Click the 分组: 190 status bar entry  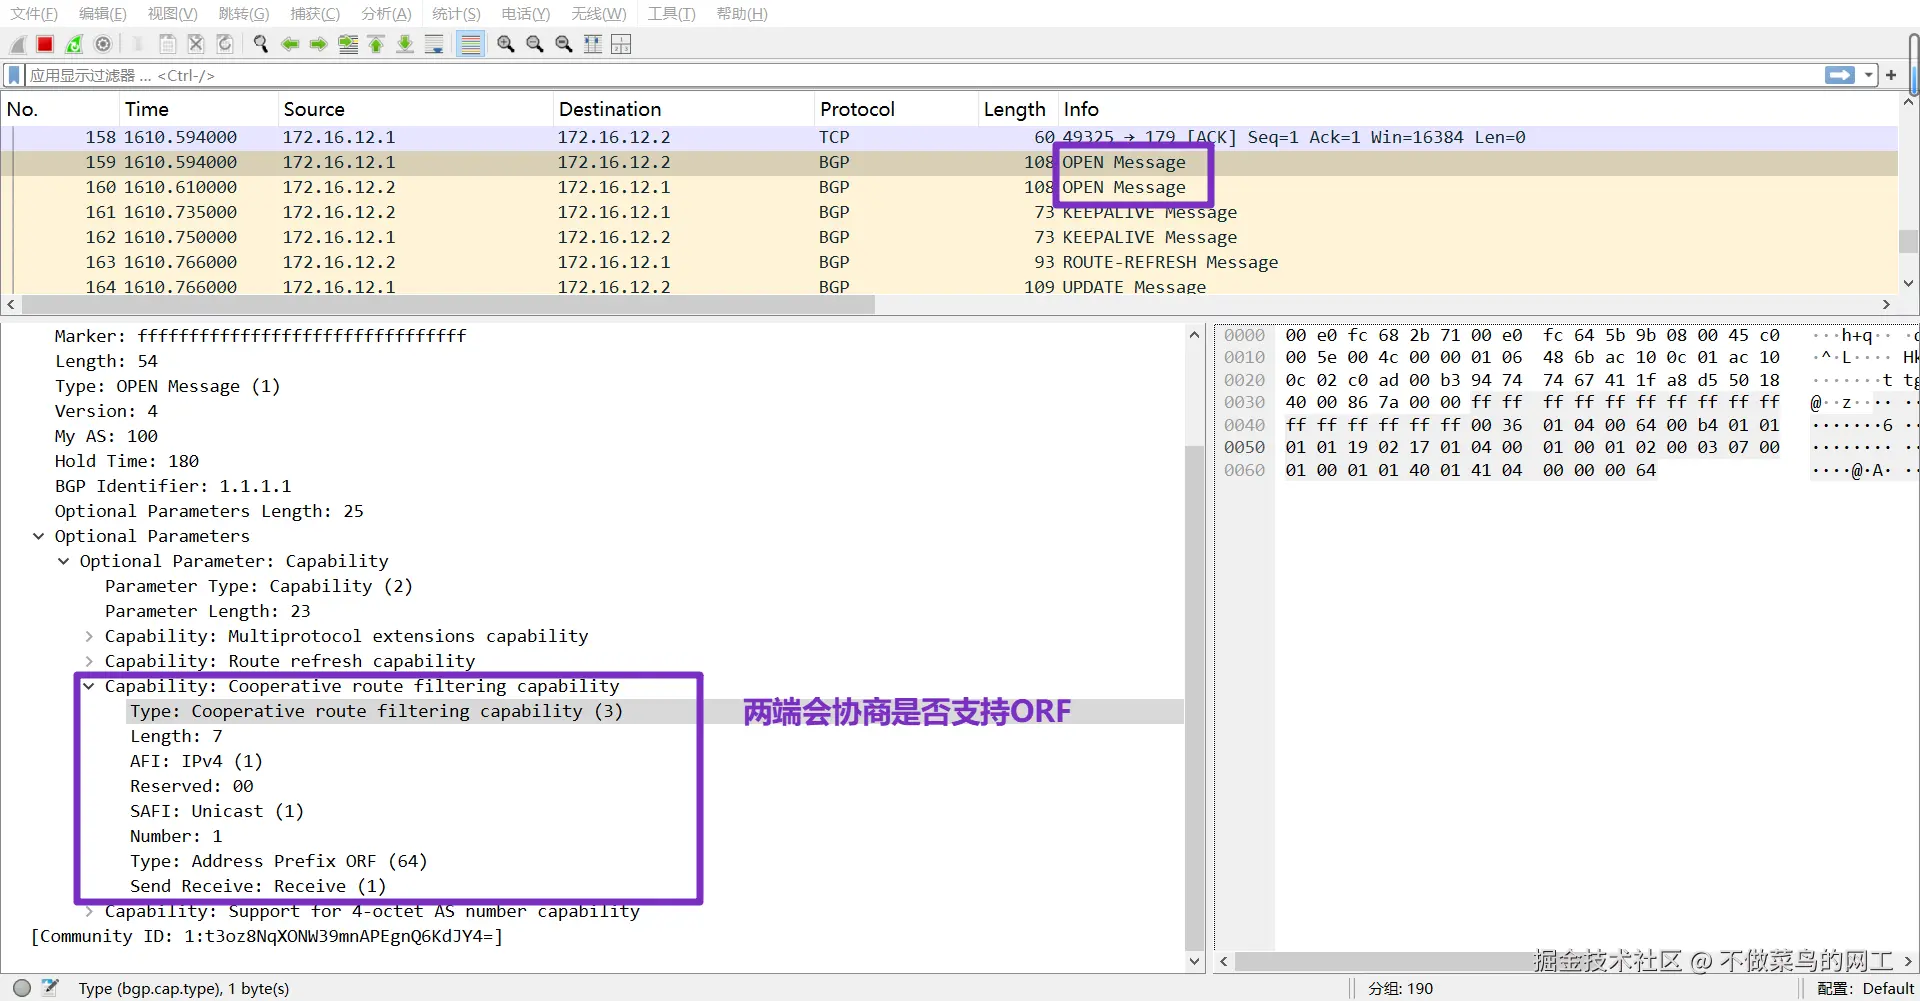(x=1400, y=988)
